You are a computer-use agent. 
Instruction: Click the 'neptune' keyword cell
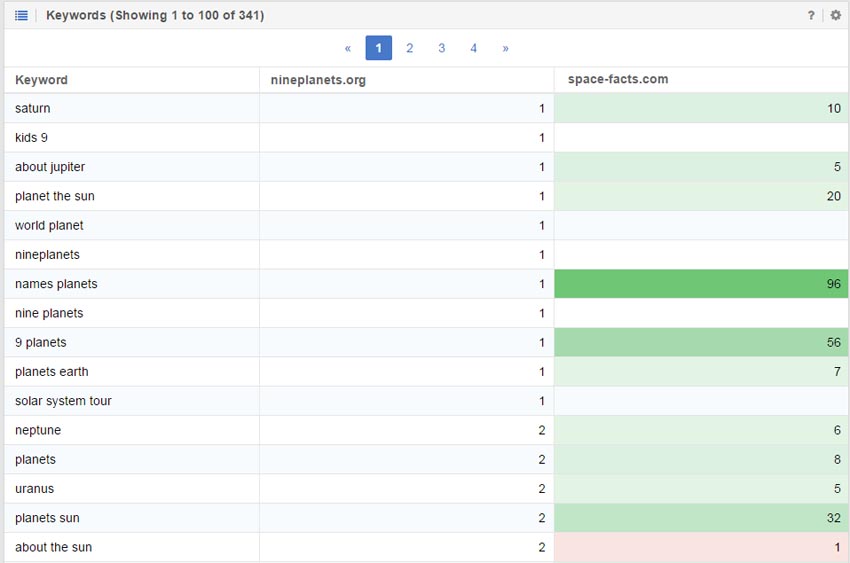(x=132, y=430)
